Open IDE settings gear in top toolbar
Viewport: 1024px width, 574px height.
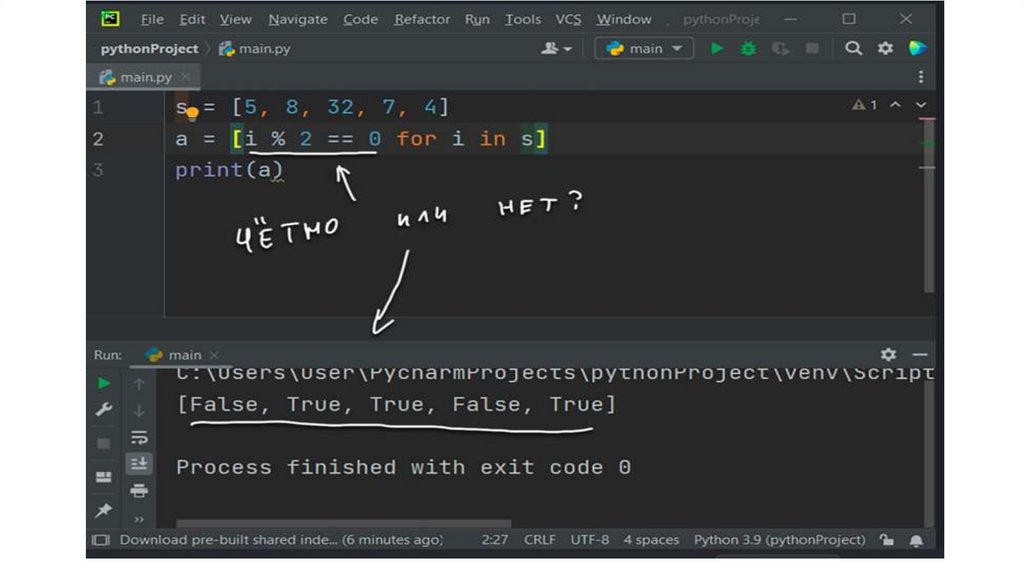coord(885,48)
